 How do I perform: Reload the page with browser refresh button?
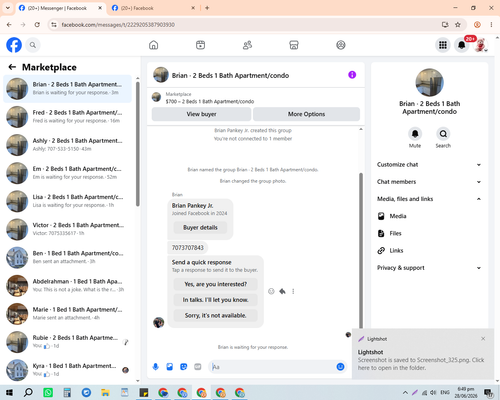[37, 25]
